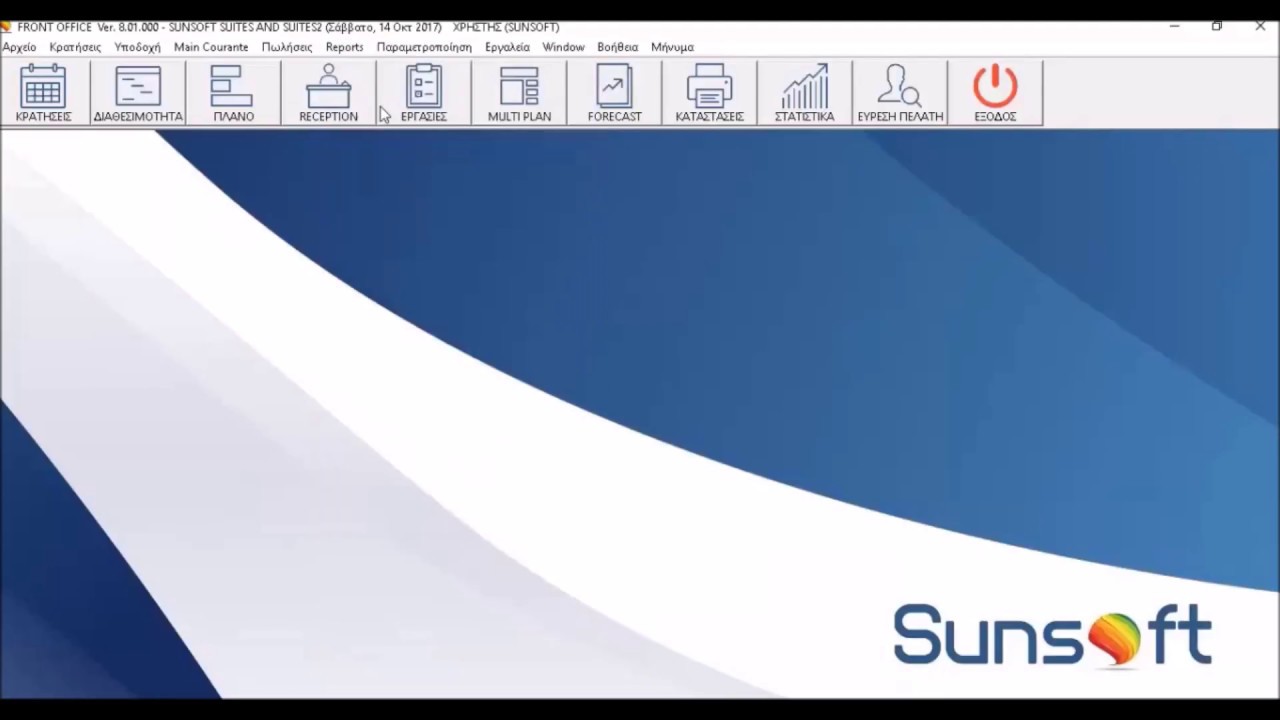The height and width of the screenshot is (720, 1280).
Task: Open the ΕΥΡΕΣΗ ΠΕΛΑΤΗ customer search icon
Action: pyautogui.click(x=900, y=93)
